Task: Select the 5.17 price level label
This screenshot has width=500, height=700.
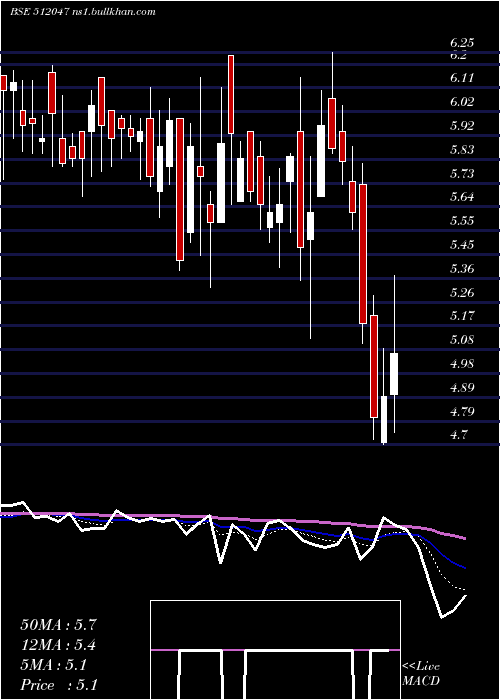Action: point(462,317)
